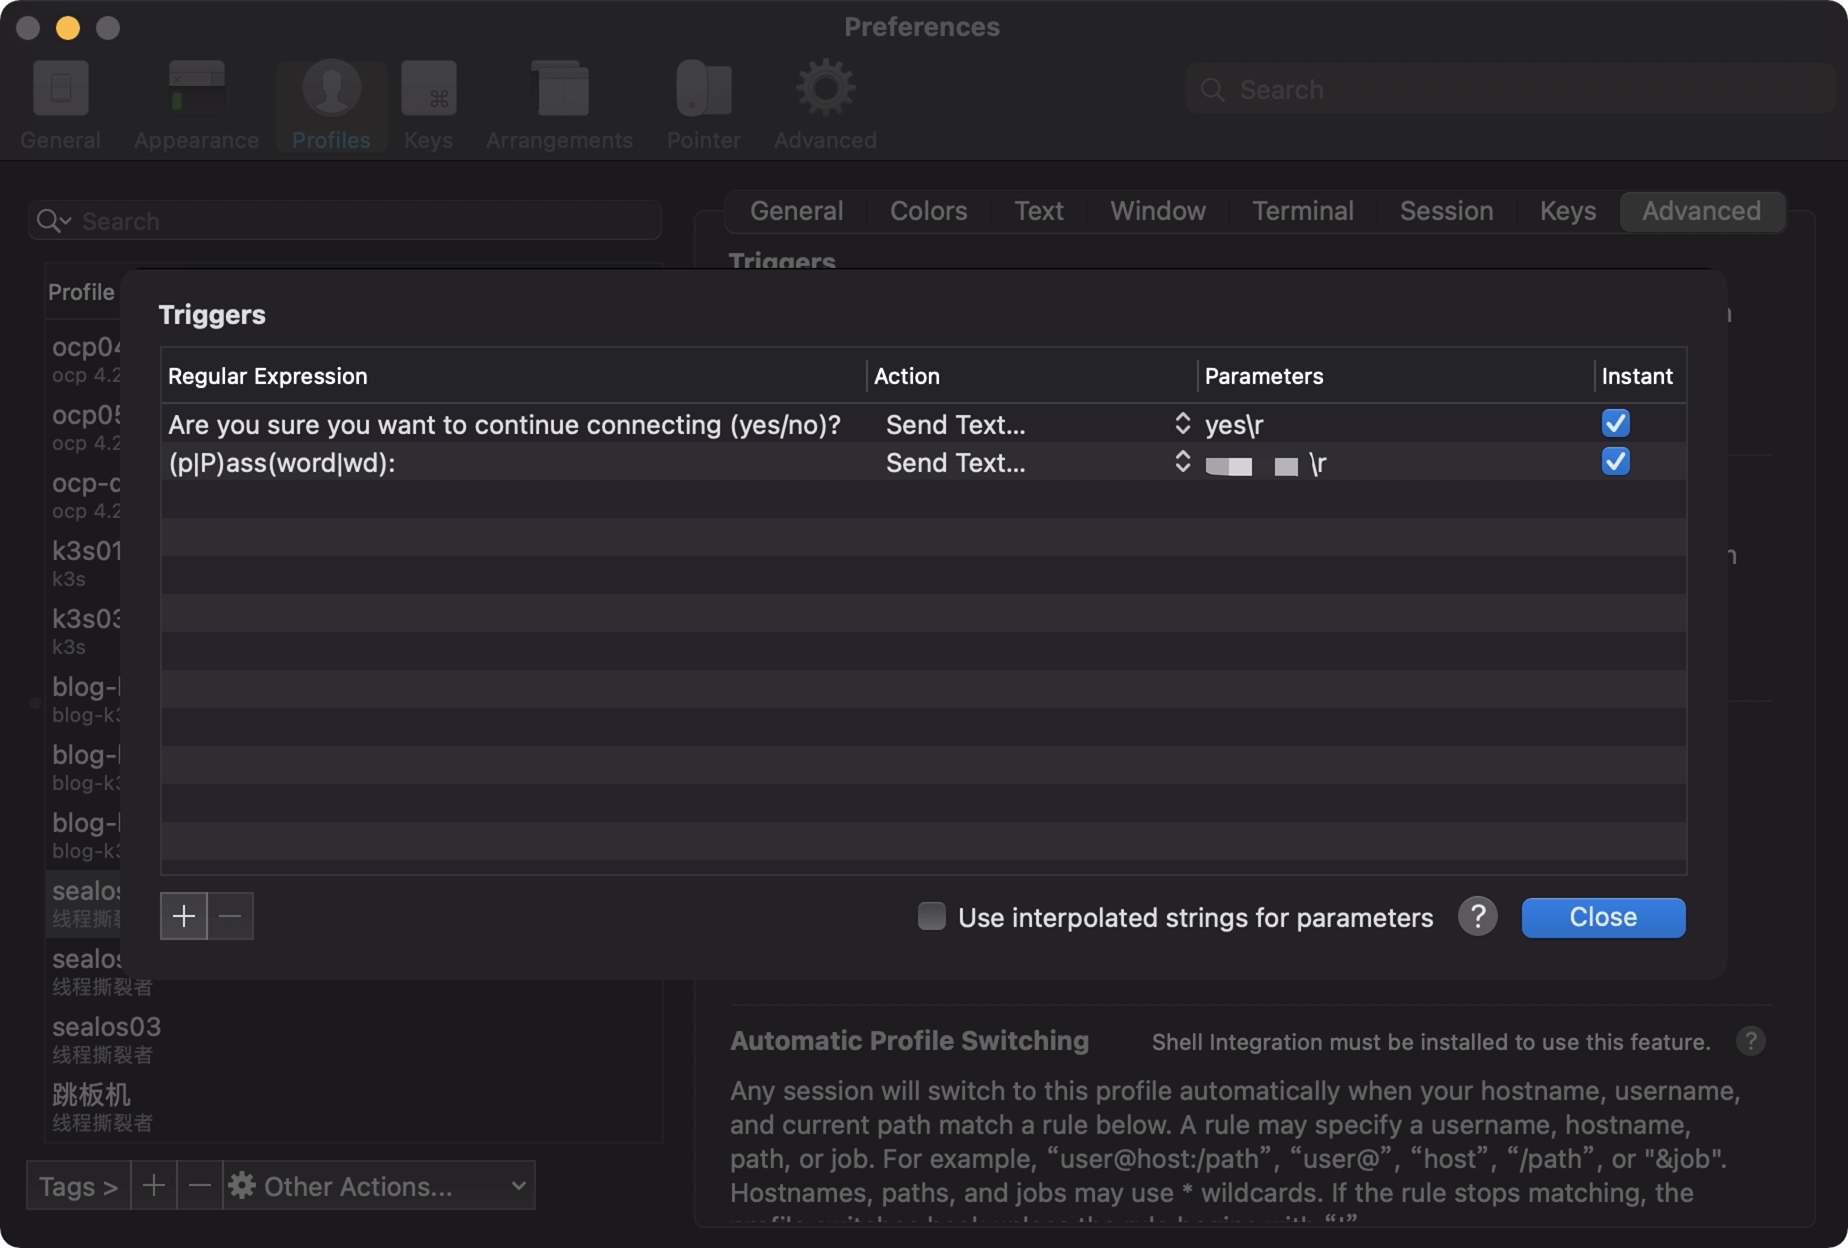1848x1248 pixels.
Task: Close the Triggers dialog
Action: pos(1602,917)
